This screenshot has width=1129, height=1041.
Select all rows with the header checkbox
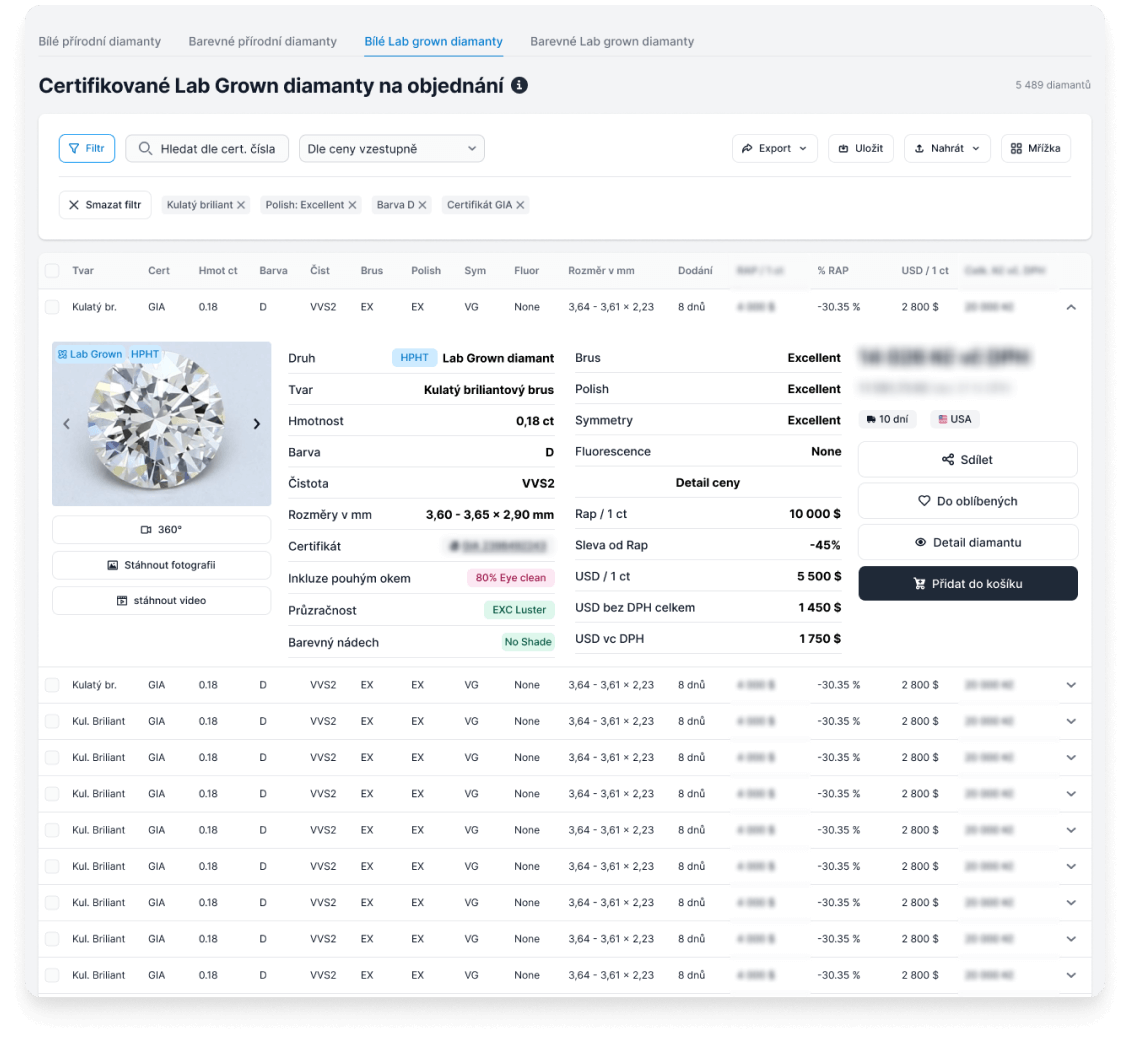click(x=52, y=271)
